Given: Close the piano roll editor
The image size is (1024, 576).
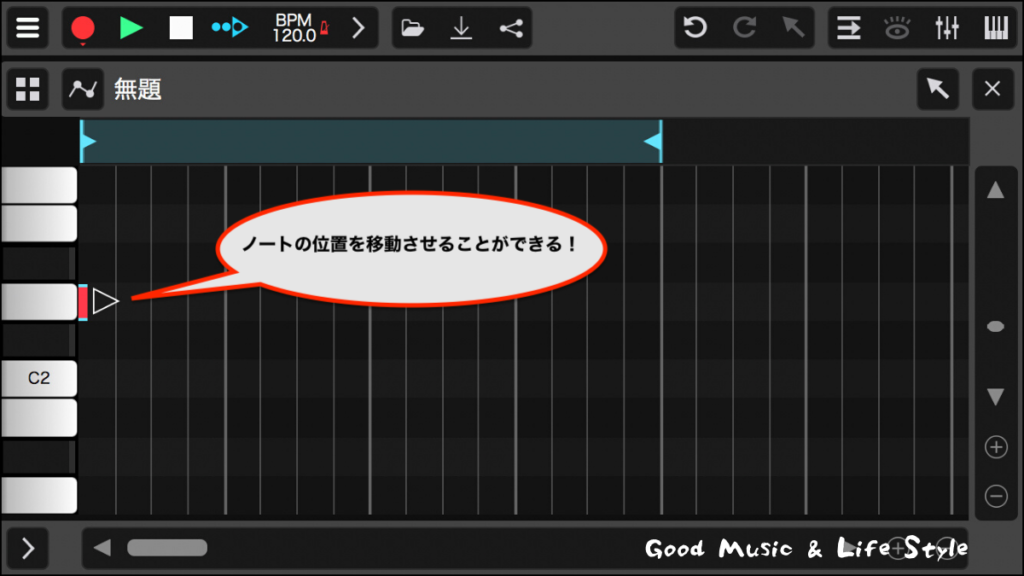Looking at the screenshot, I should click(x=993, y=89).
